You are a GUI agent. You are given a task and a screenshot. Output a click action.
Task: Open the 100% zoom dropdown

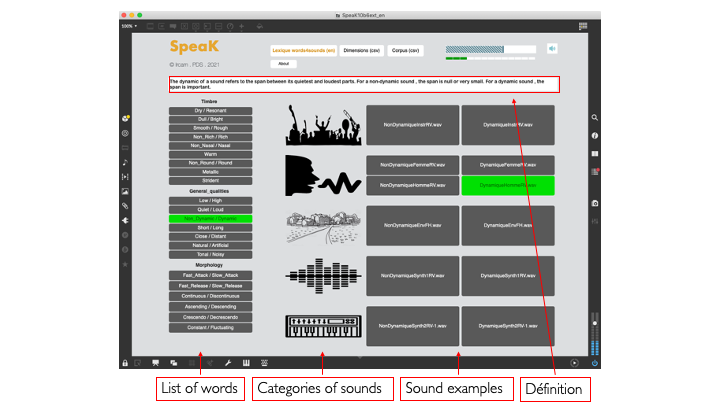(129, 26)
